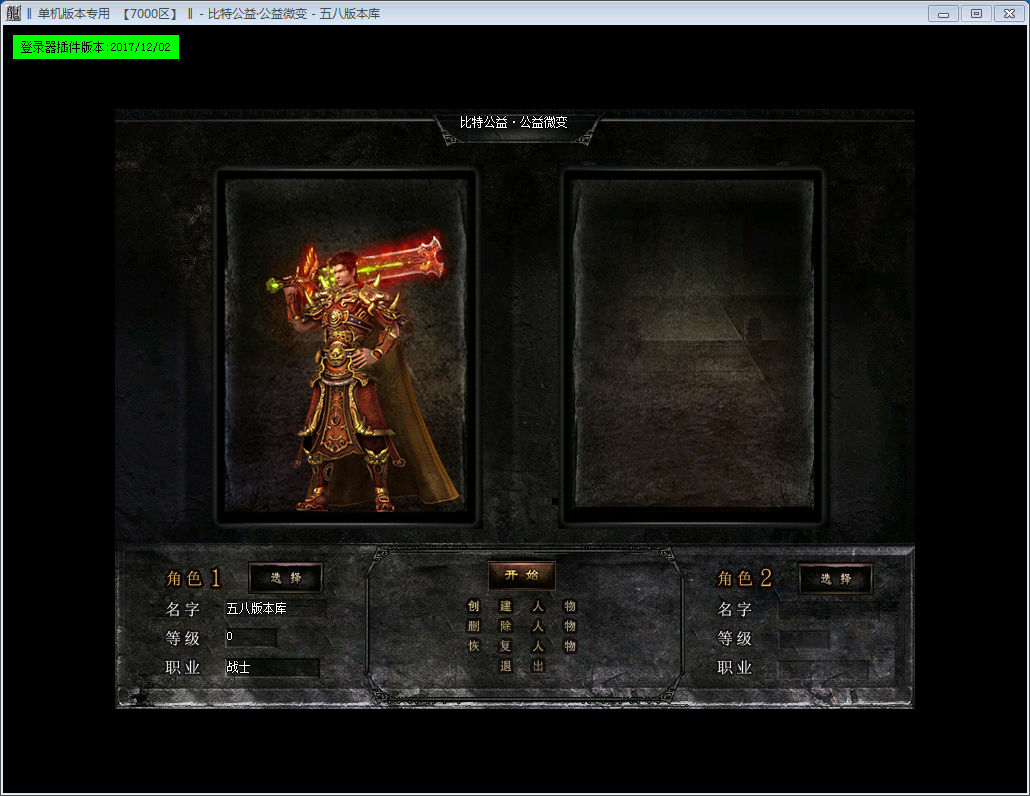The width and height of the screenshot is (1030, 796).
Task: Click the empty 职业 field of 角色 2
Action: pyautogui.click(x=823, y=669)
